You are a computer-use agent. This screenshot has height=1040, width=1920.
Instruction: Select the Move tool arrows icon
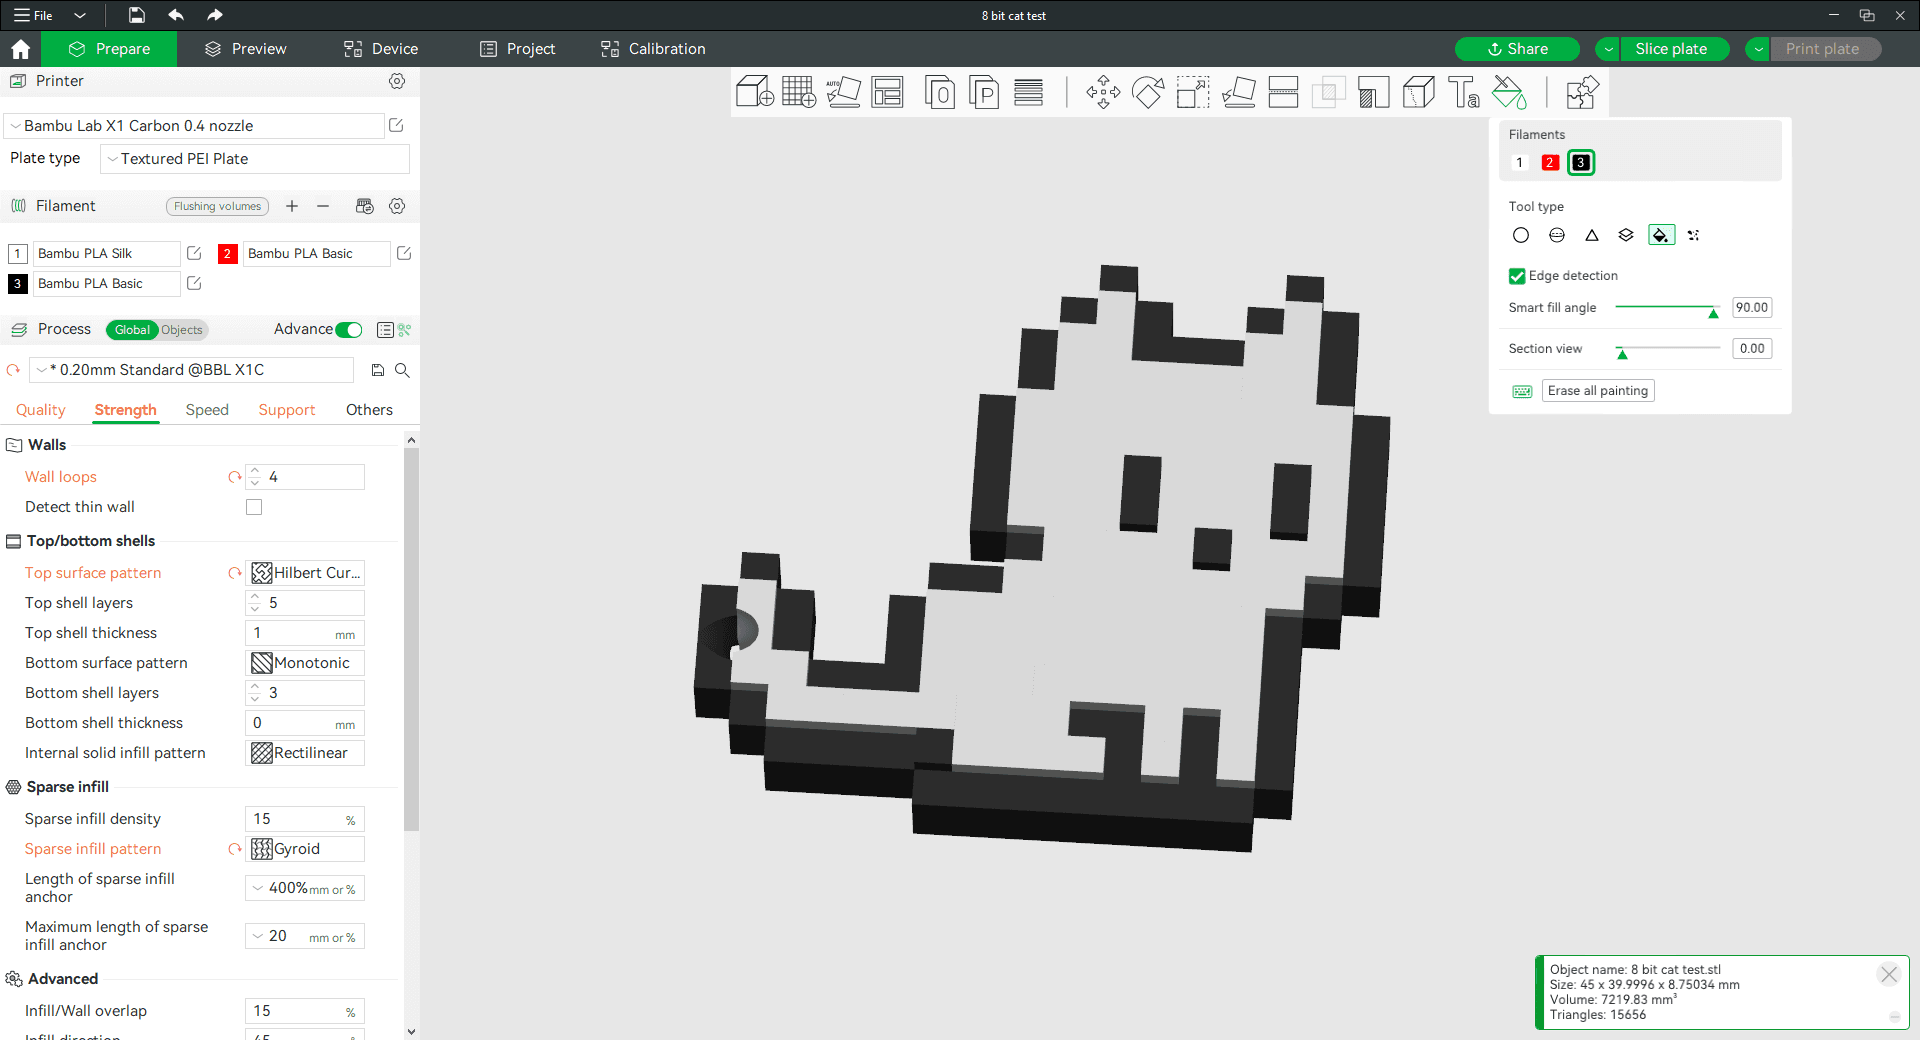click(x=1103, y=92)
